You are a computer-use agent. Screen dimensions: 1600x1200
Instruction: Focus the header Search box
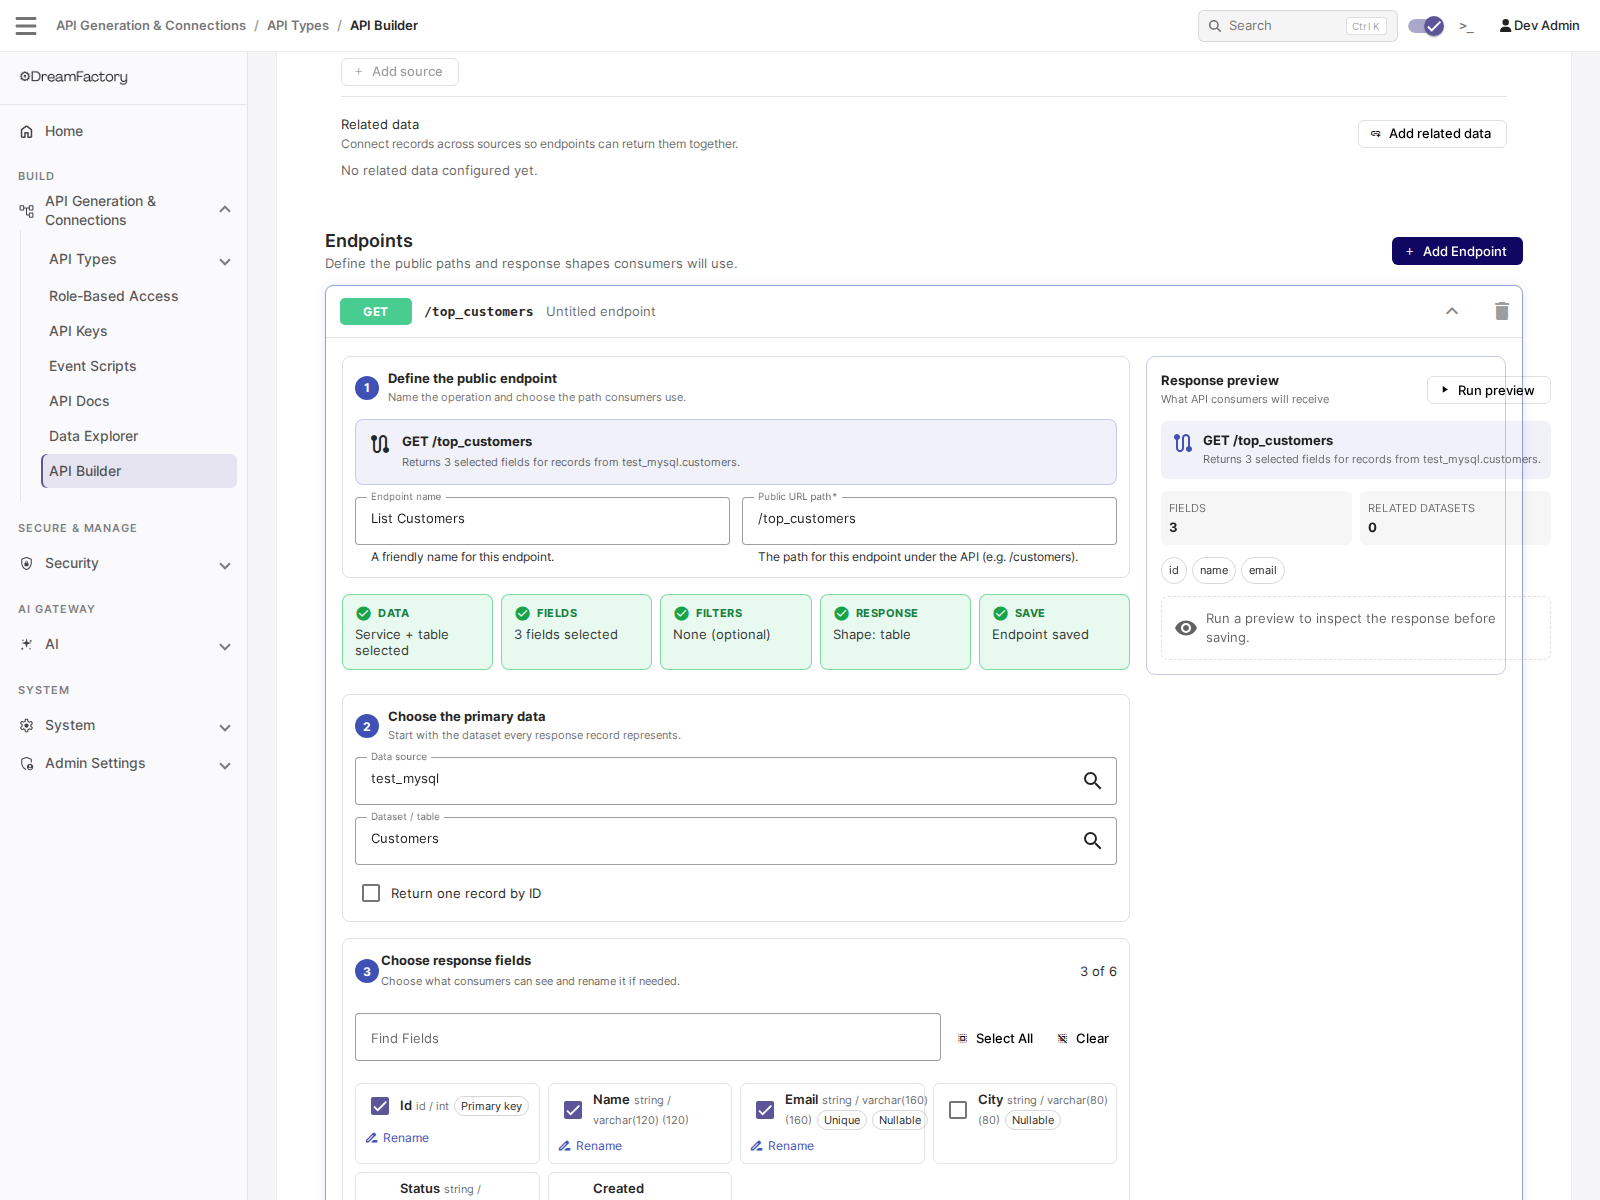[1297, 26]
